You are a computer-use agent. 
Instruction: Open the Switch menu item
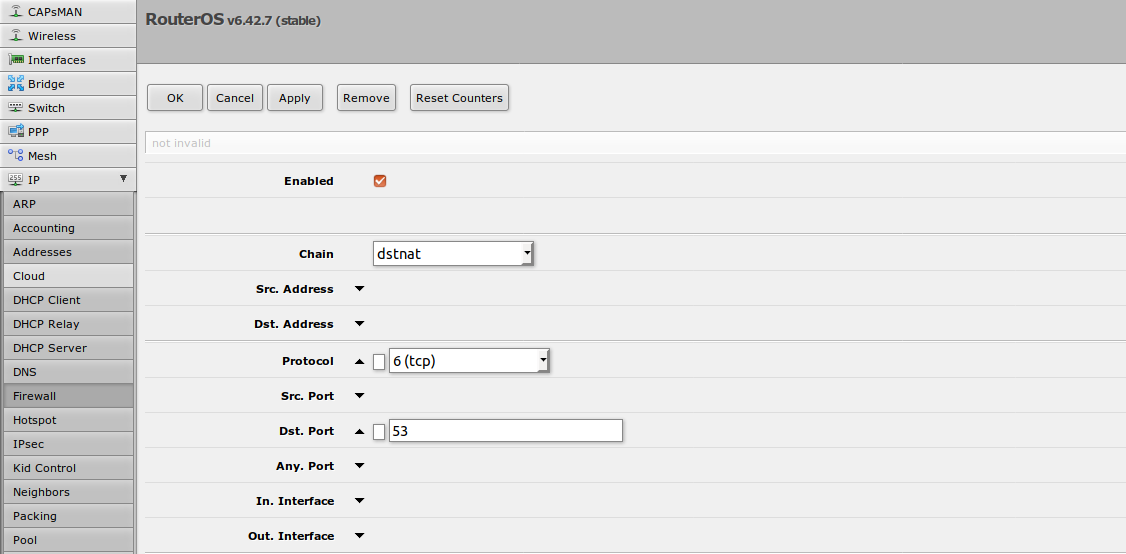click(68, 108)
